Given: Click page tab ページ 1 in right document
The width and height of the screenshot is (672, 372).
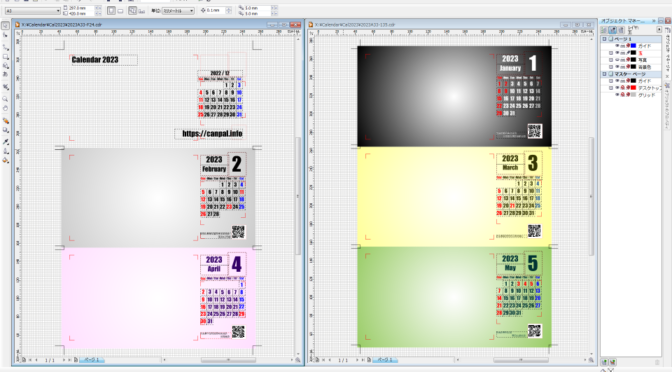Looking at the screenshot, I should 384,360.
